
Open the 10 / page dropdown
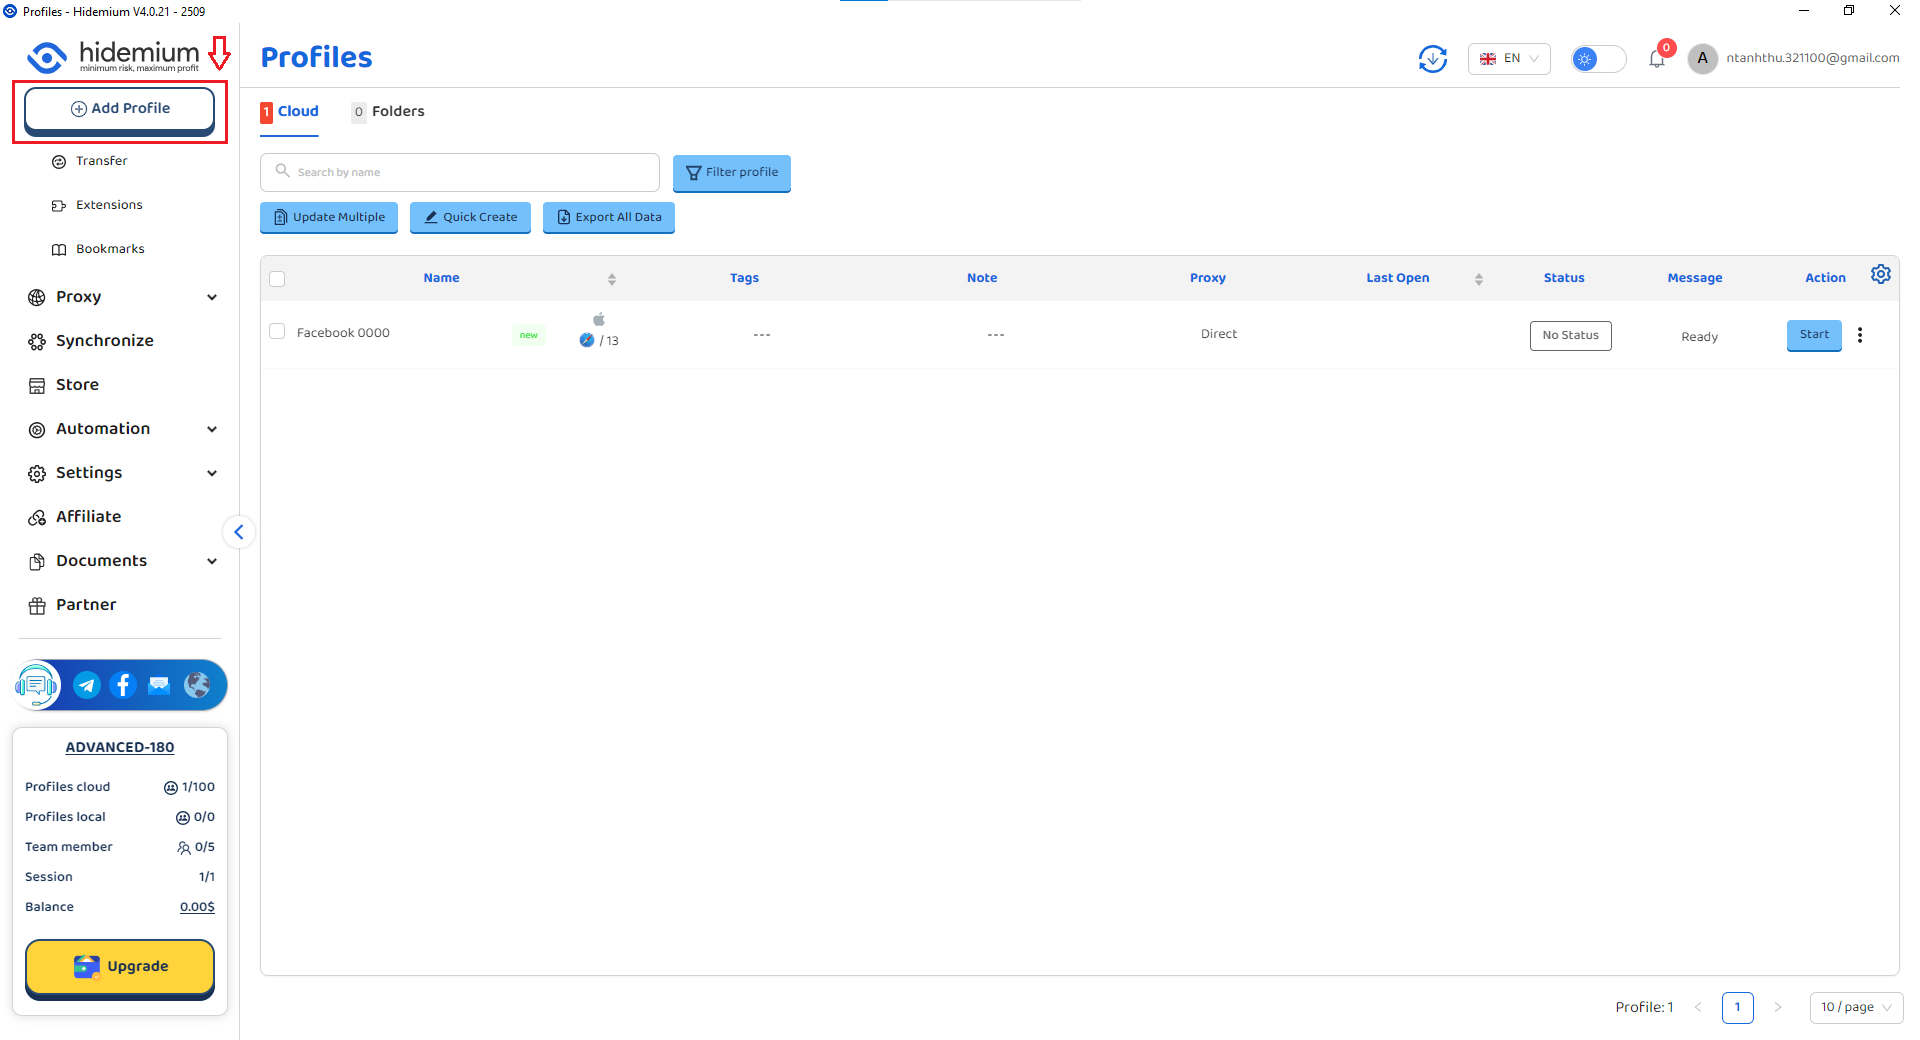click(1856, 1007)
